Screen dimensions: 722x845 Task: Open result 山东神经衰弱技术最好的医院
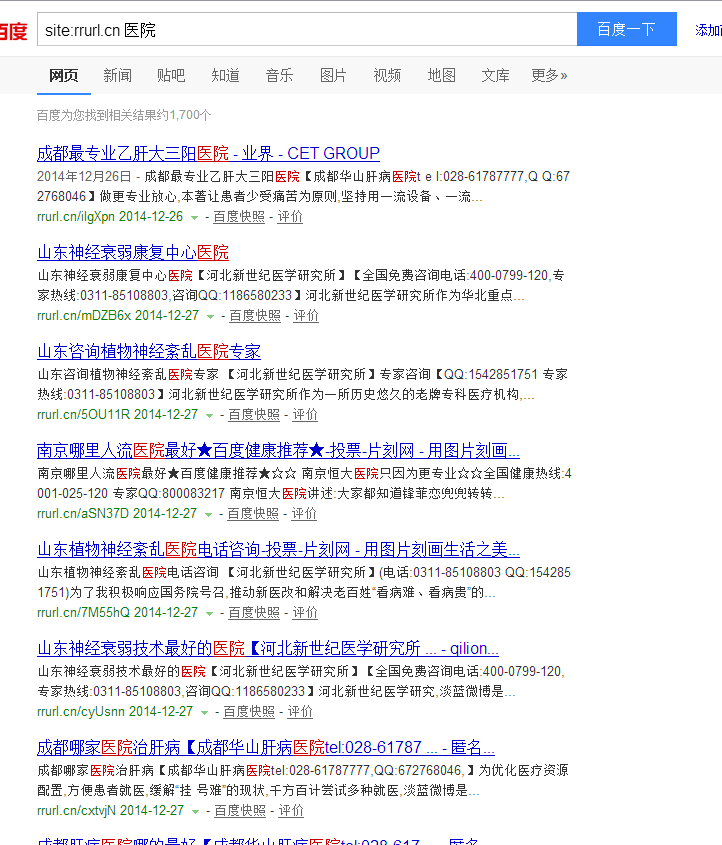coord(268,649)
